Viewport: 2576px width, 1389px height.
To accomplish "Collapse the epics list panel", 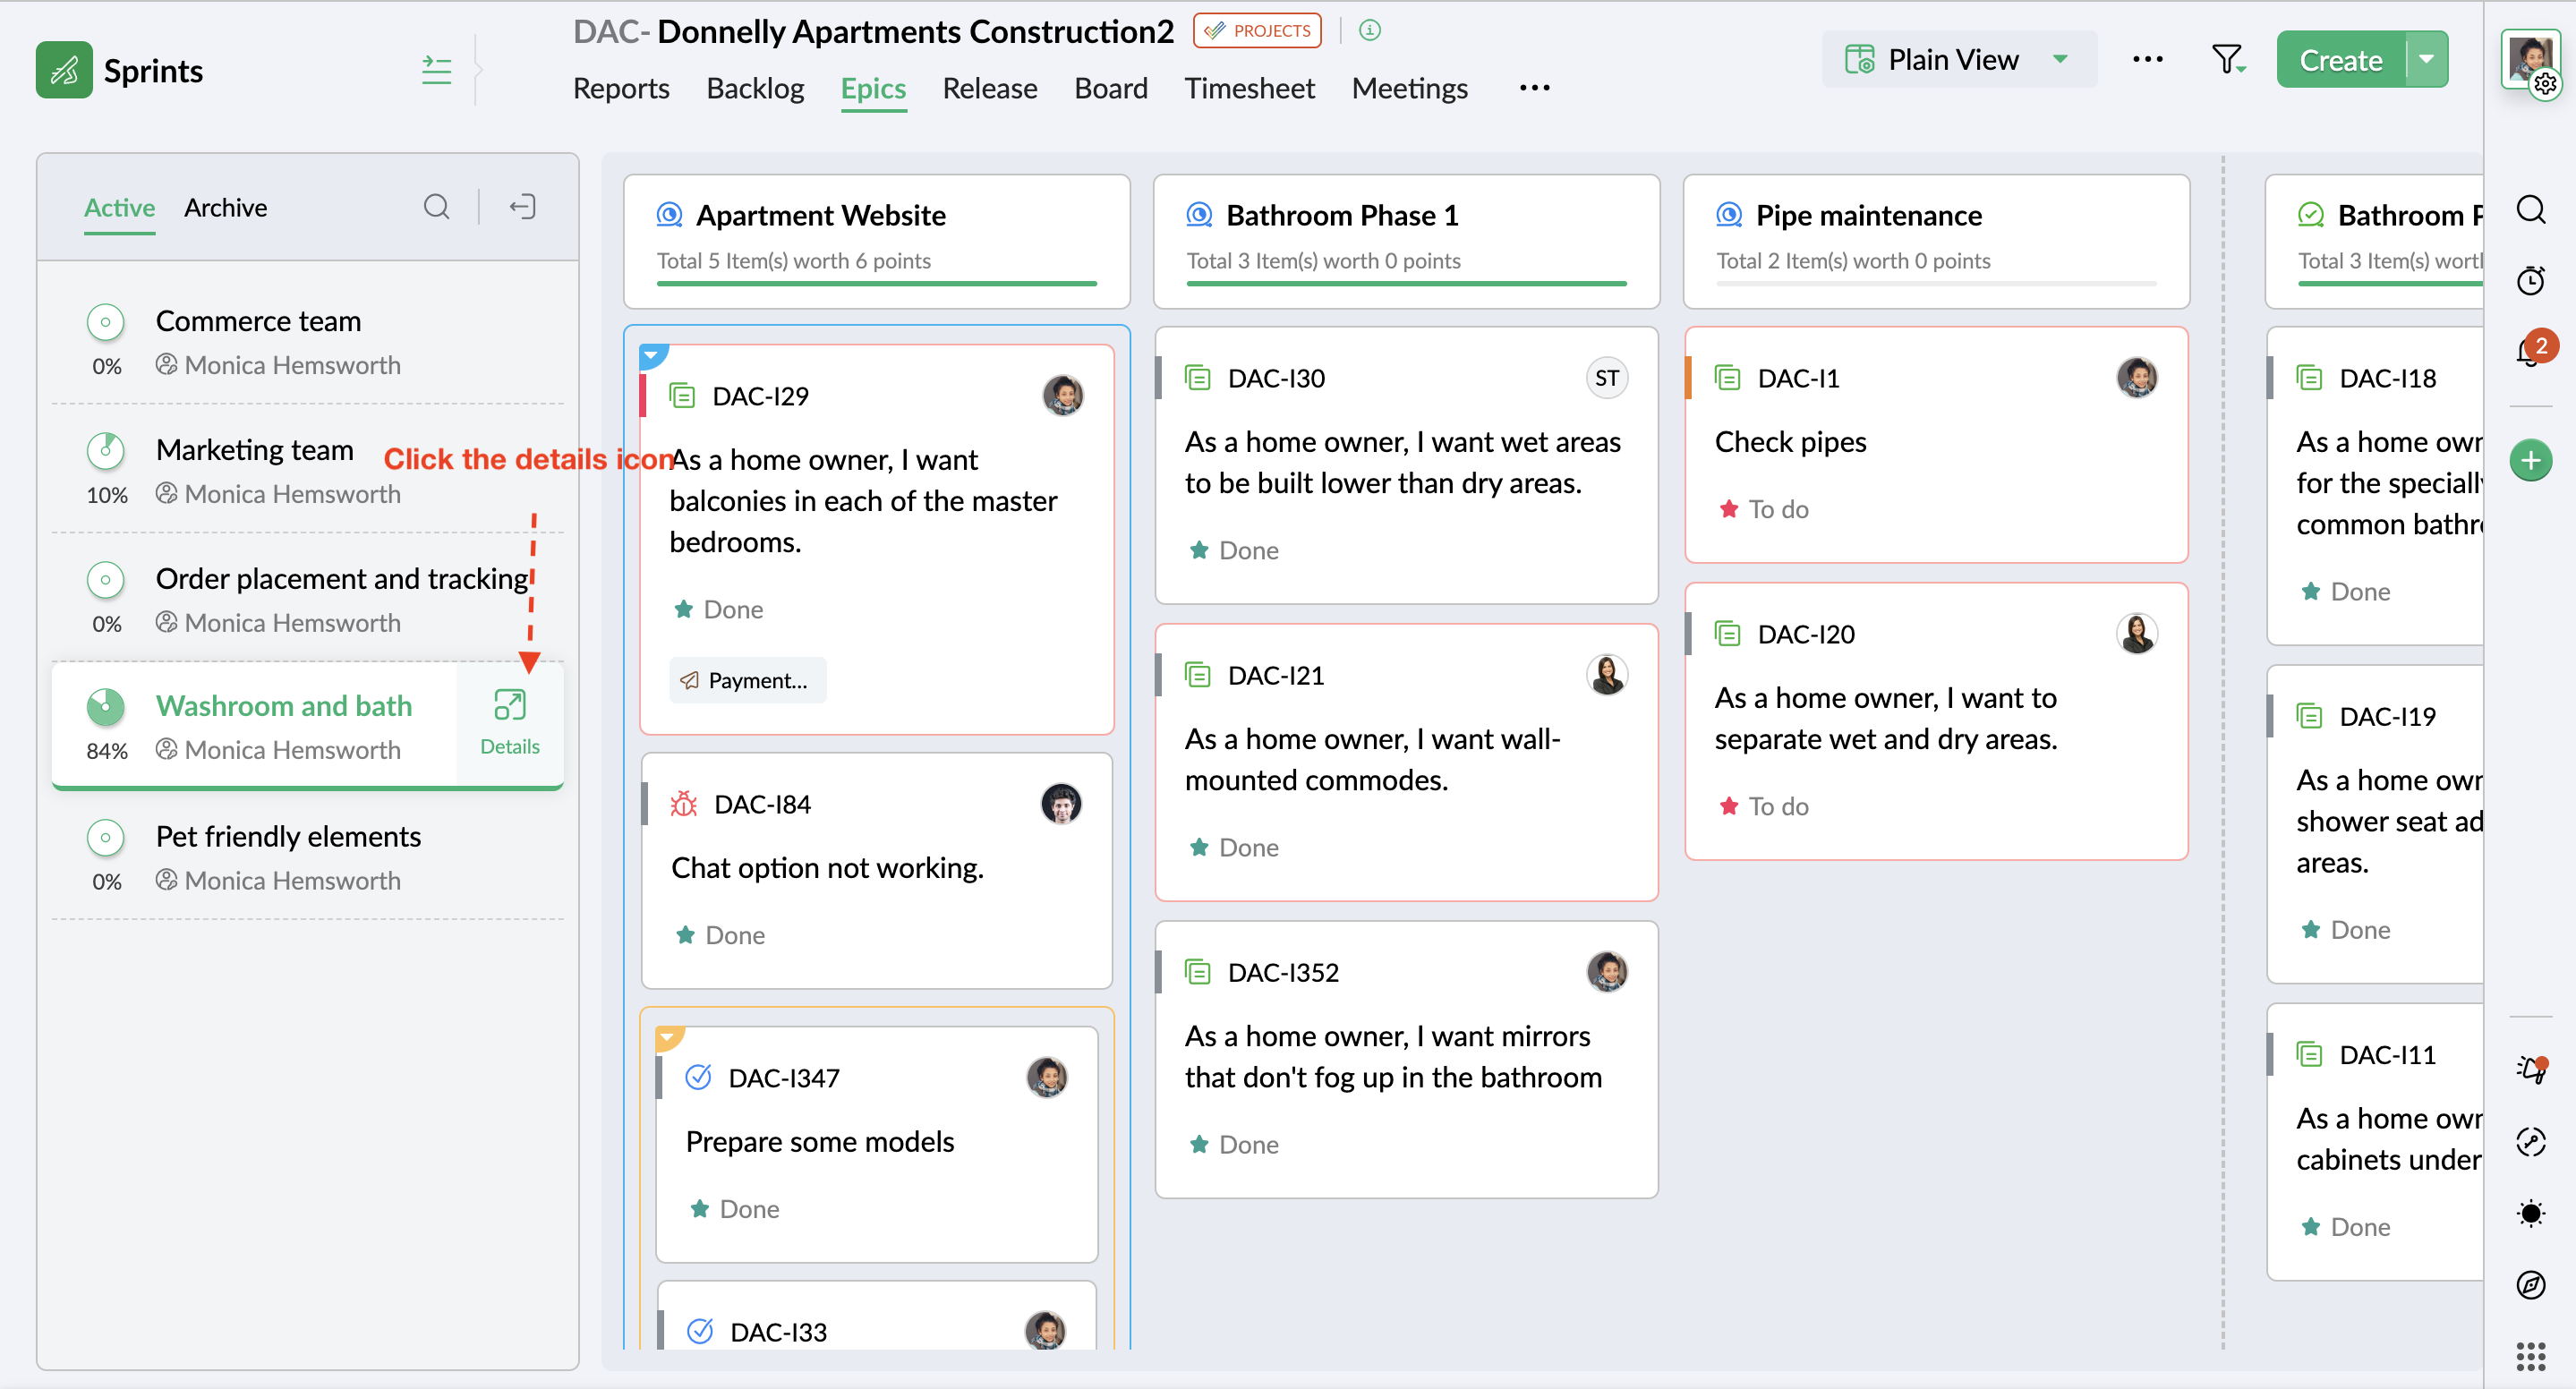I will [x=522, y=207].
